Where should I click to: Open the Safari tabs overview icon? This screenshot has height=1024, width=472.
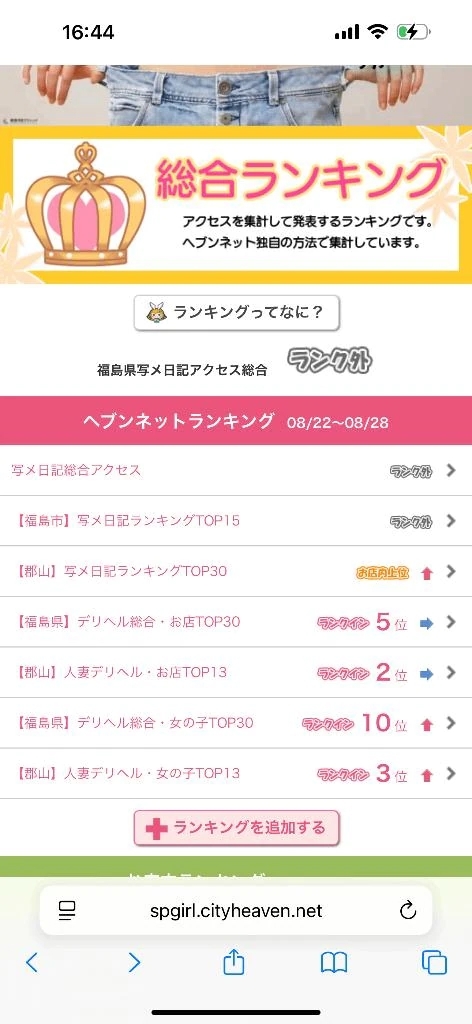point(434,963)
